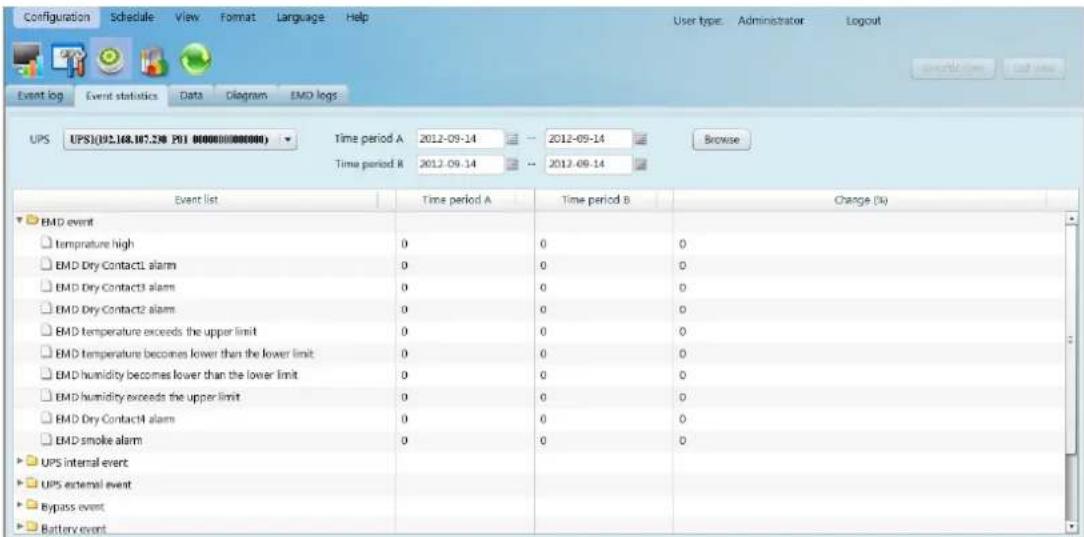Click the event list scrollbar down arrow
Image resolution: width=1084 pixels, height=537 pixels.
[x=1072, y=527]
